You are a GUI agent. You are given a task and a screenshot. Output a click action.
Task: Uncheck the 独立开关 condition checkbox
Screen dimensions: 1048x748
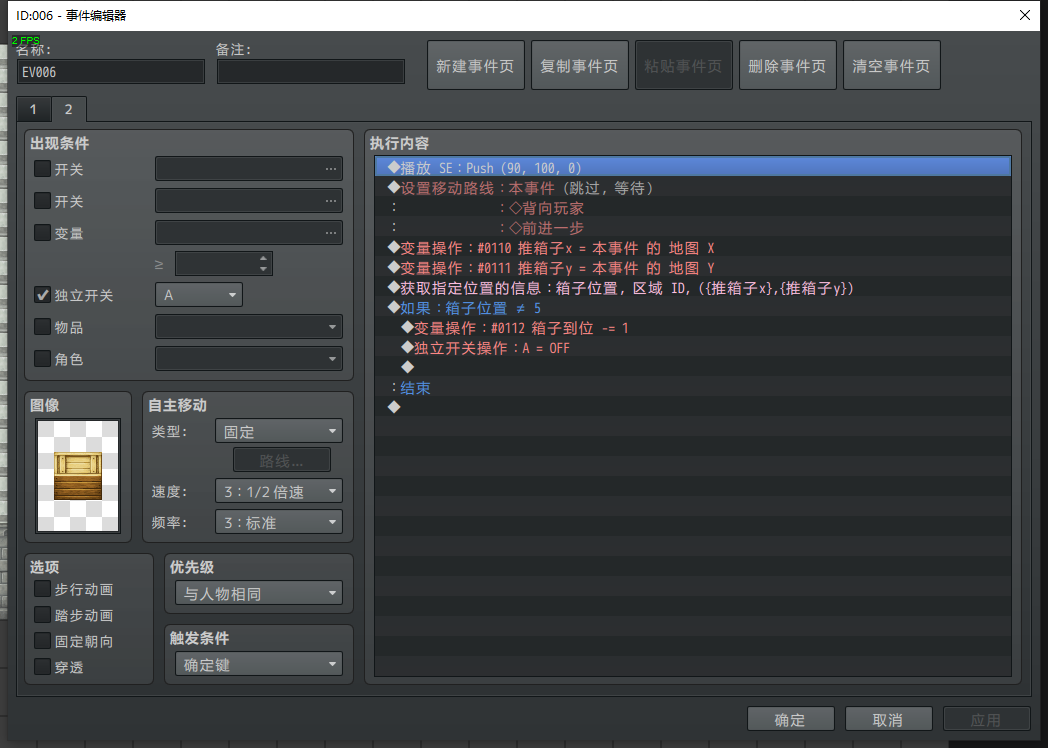[x=42, y=295]
